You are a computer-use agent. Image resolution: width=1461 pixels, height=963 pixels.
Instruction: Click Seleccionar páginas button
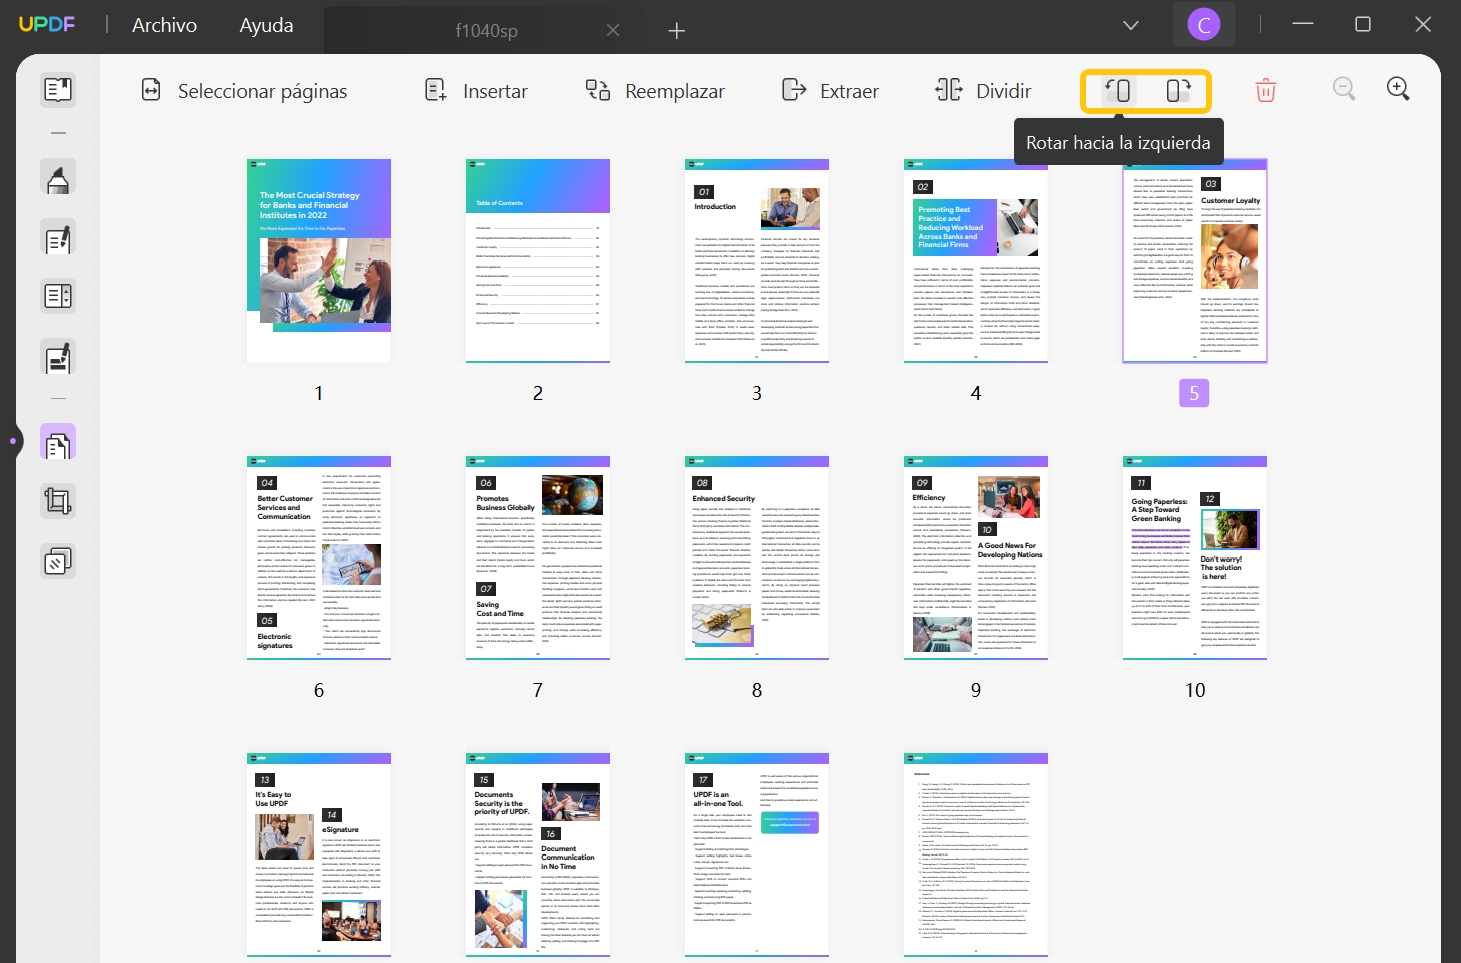coord(244,91)
